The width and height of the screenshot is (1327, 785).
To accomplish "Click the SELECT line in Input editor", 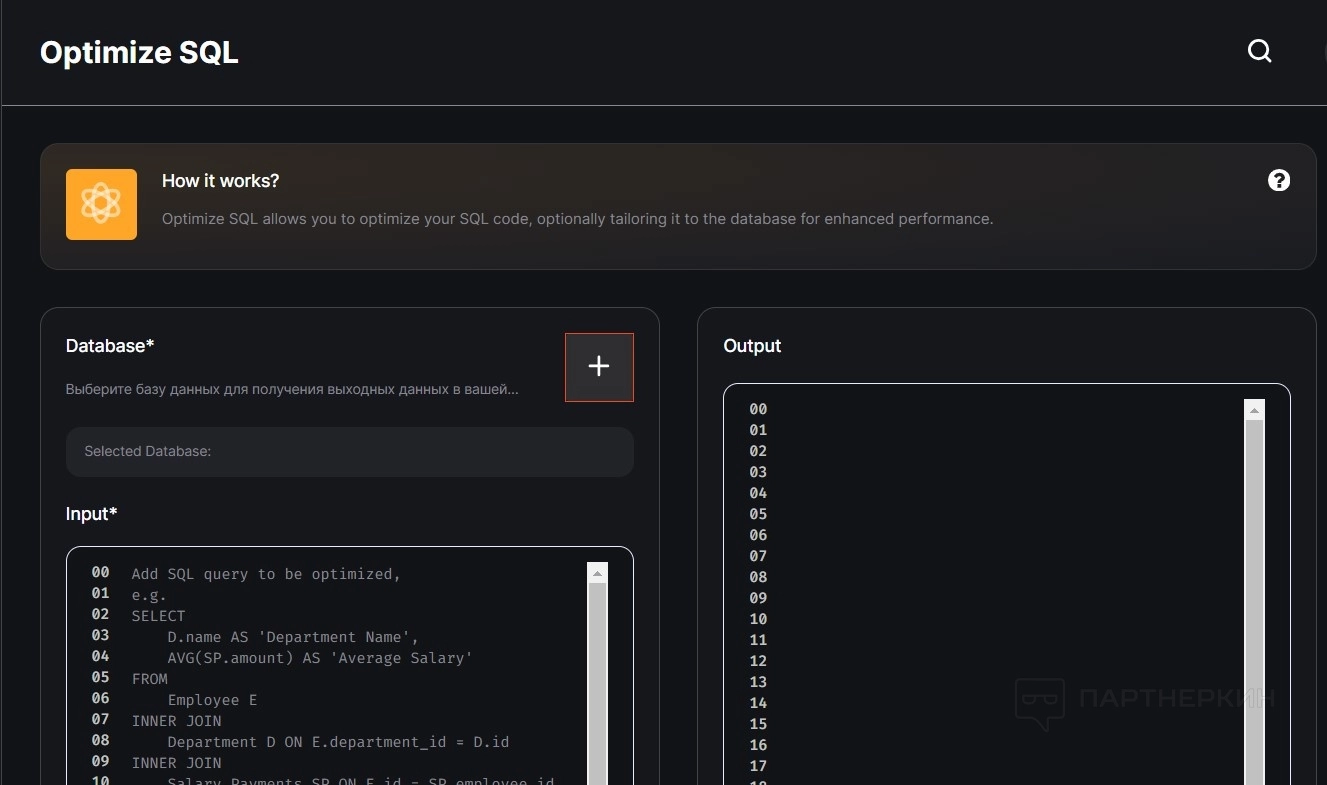I will click(x=158, y=616).
